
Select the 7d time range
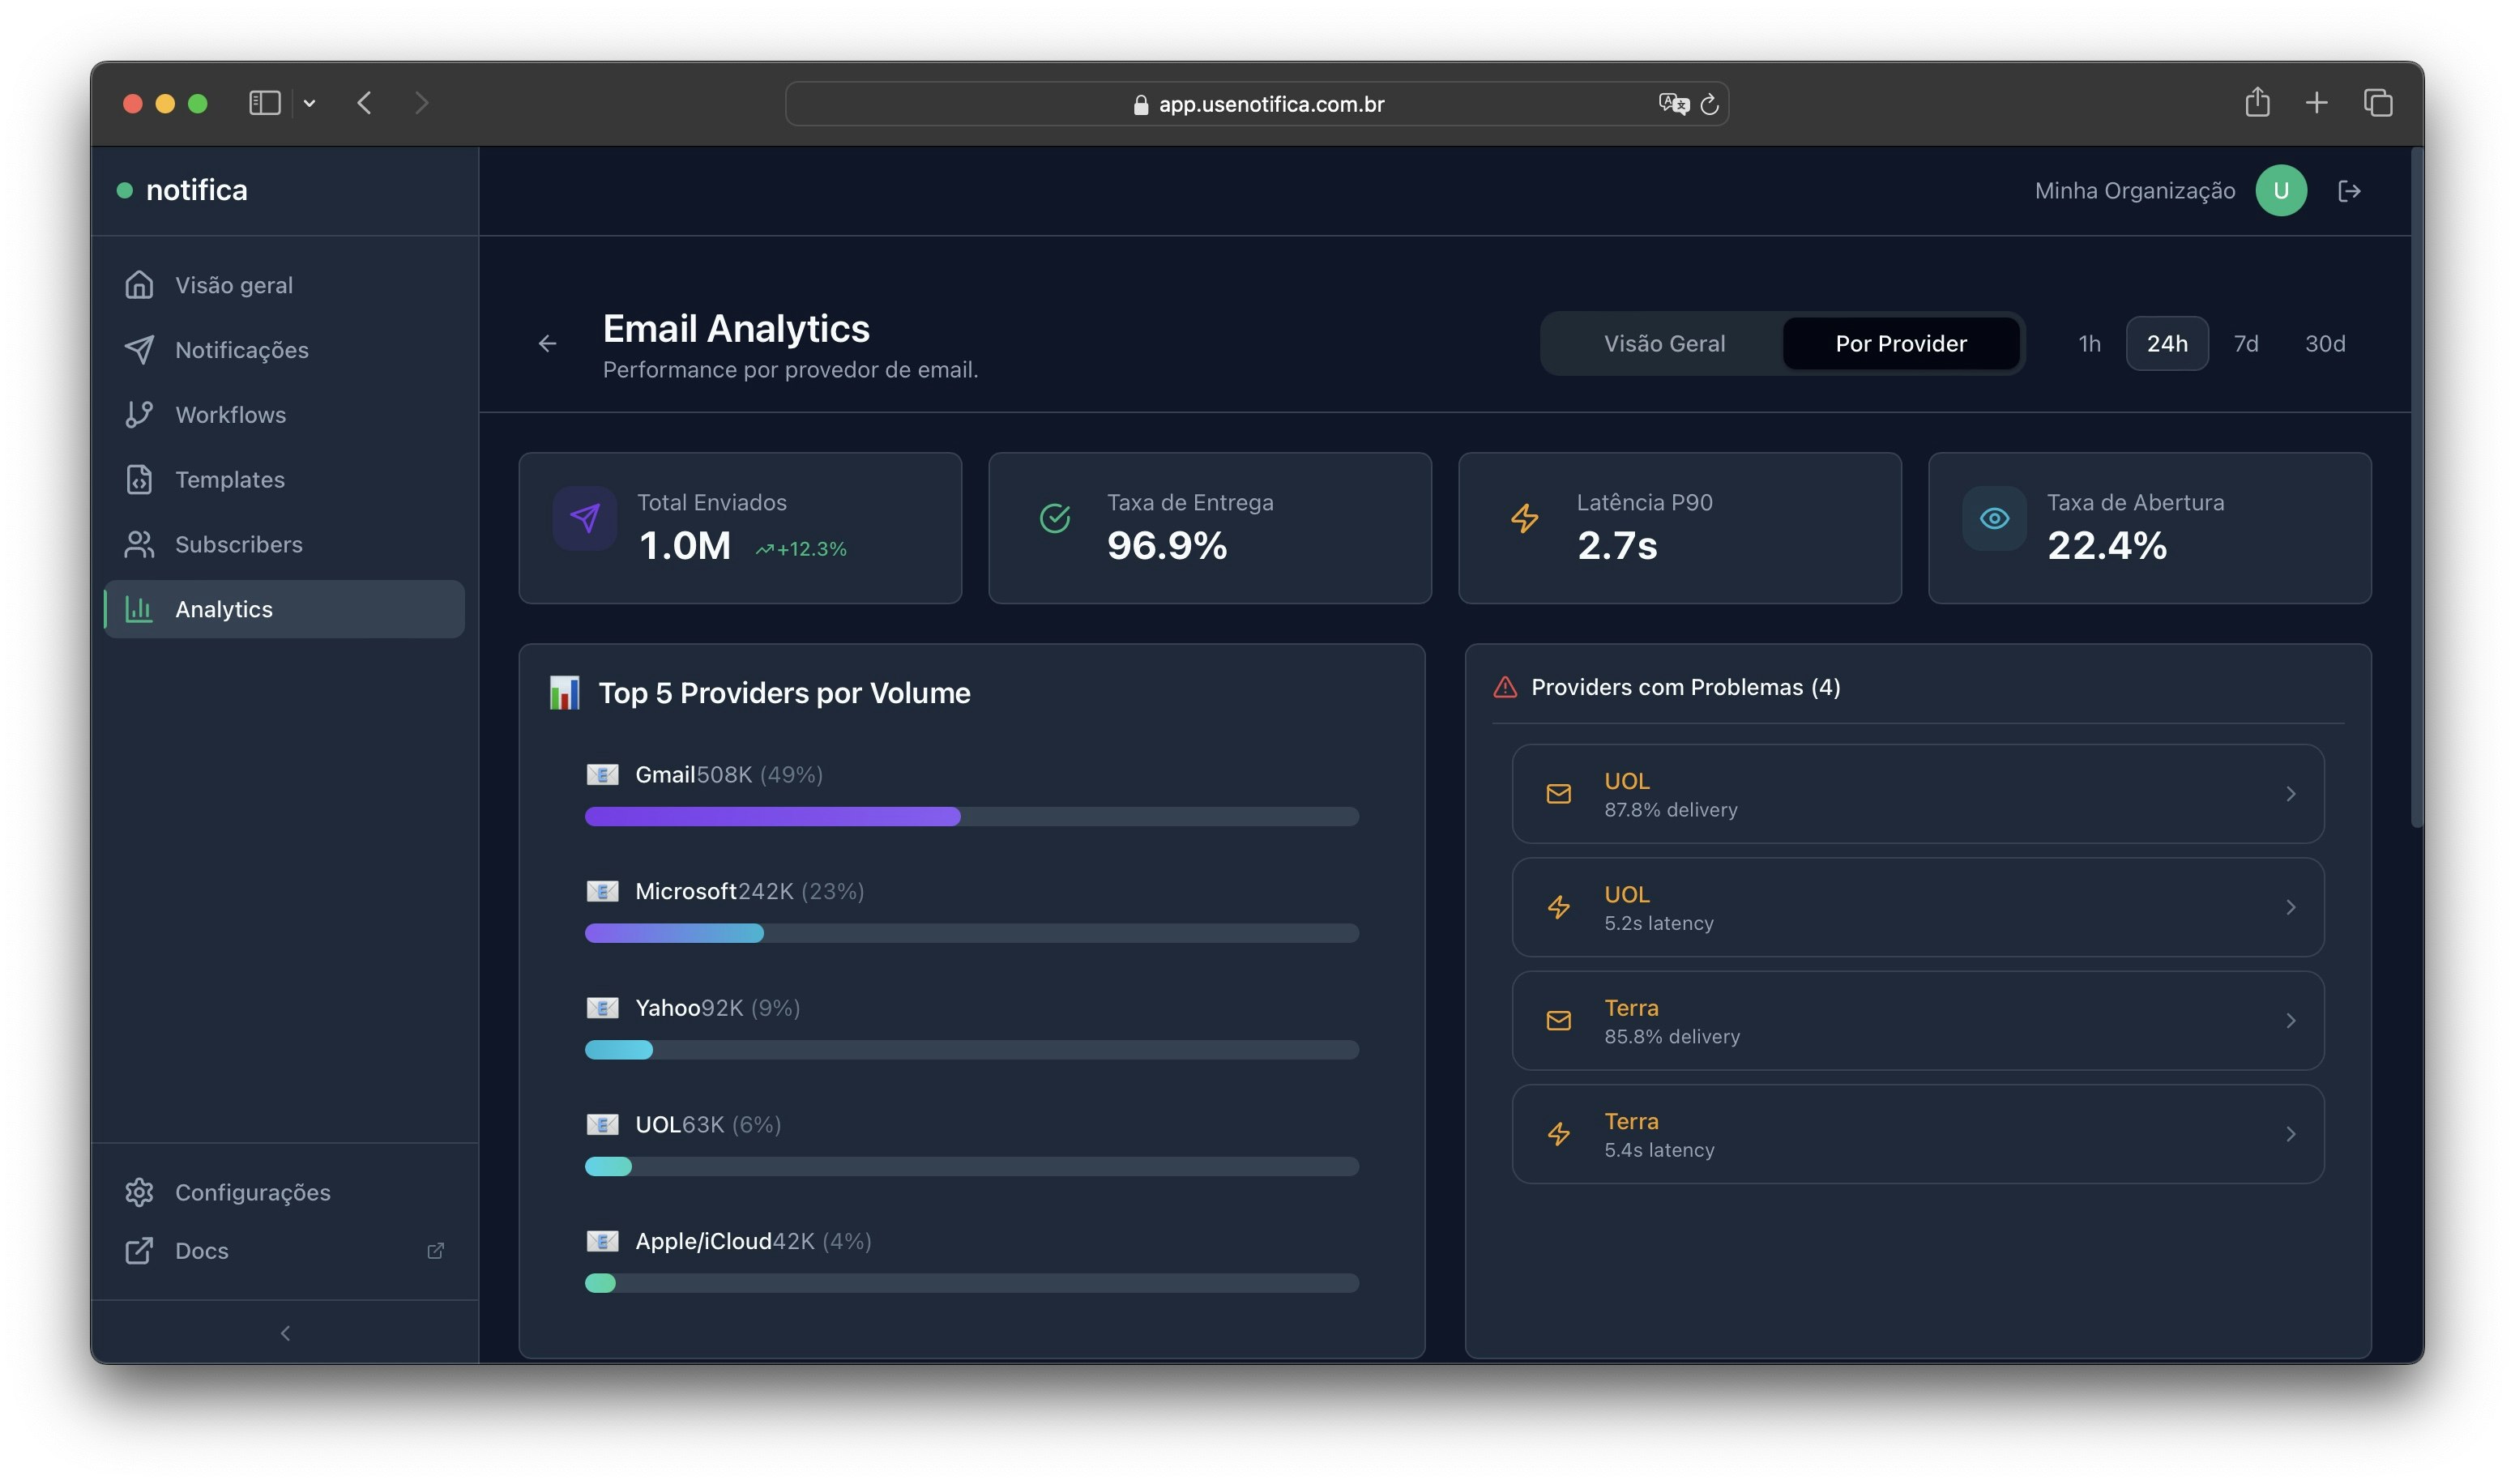[x=2246, y=343]
